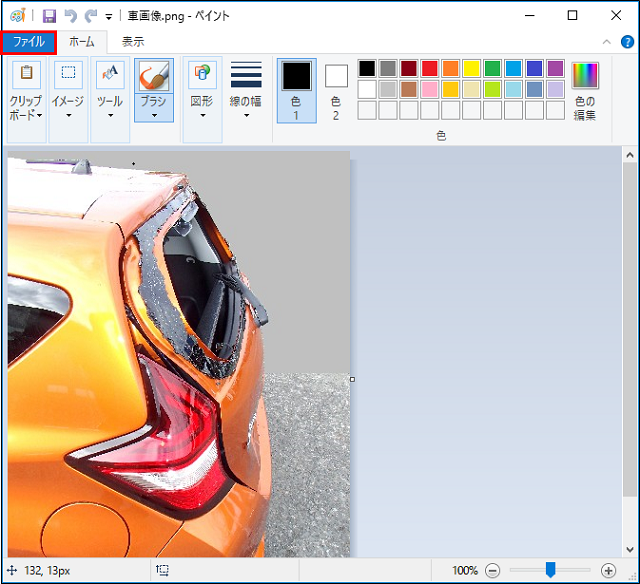Click the redo arrow in title bar

click(91, 16)
